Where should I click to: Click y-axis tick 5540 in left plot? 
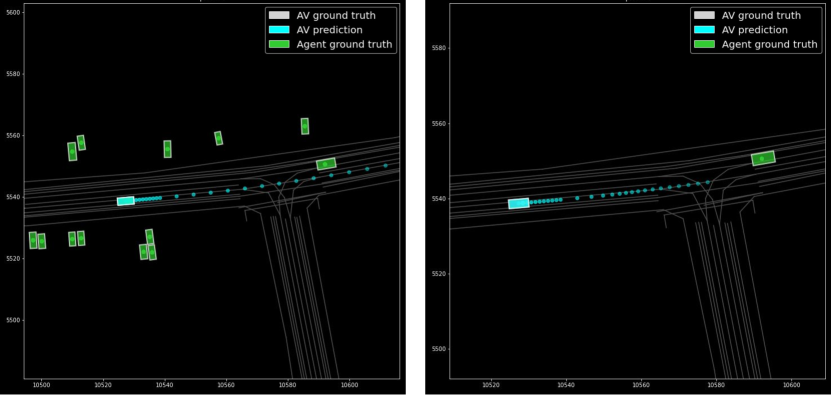pos(13,197)
